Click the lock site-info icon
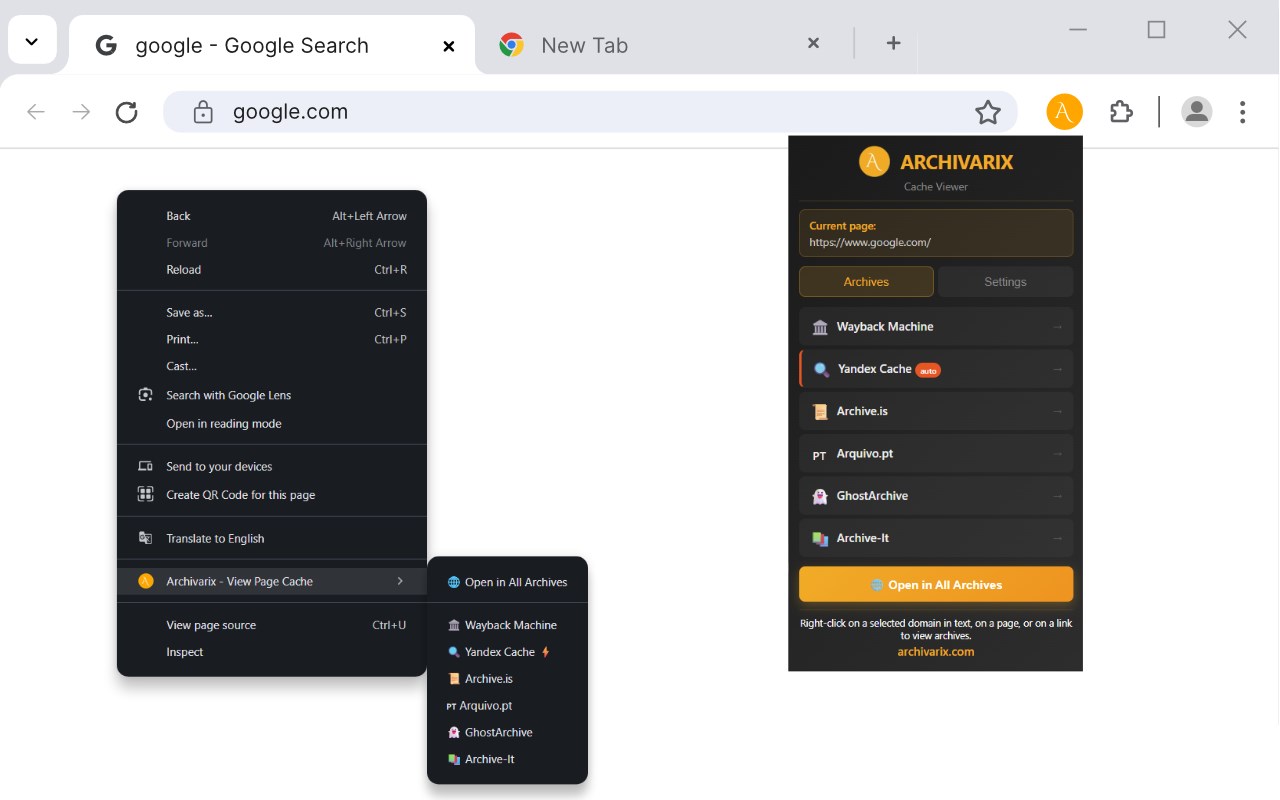The image size is (1280, 800). [203, 112]
